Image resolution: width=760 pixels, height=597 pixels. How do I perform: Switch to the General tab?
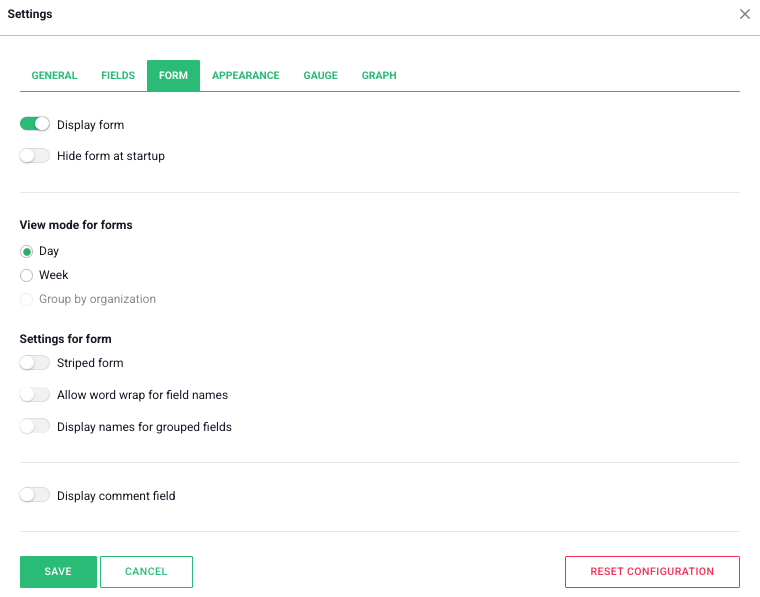(x=54, y=76)
